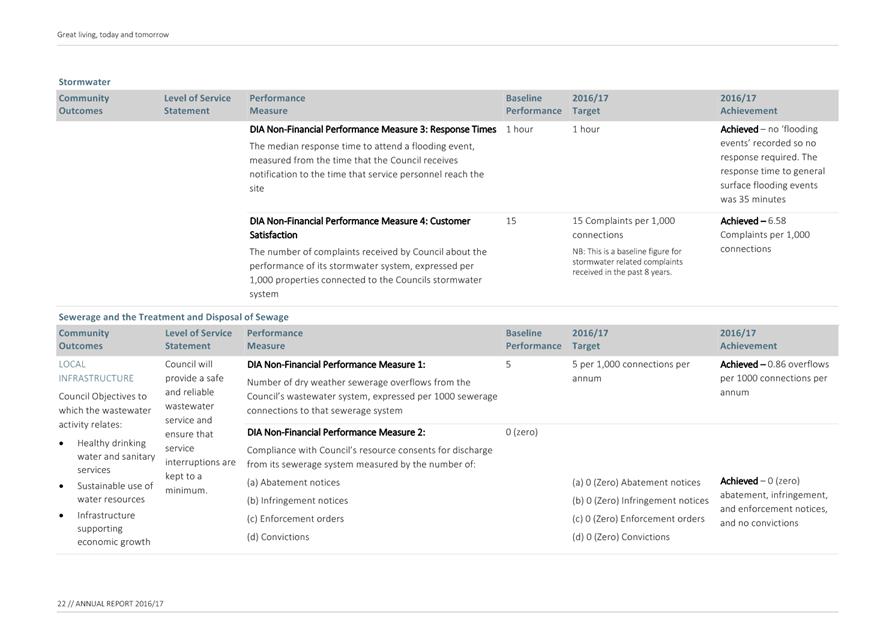Viewport: 895px width, 638px height.
Task: Click 'Compliance with Council's resource consents' description
Action: pos(370,458)
